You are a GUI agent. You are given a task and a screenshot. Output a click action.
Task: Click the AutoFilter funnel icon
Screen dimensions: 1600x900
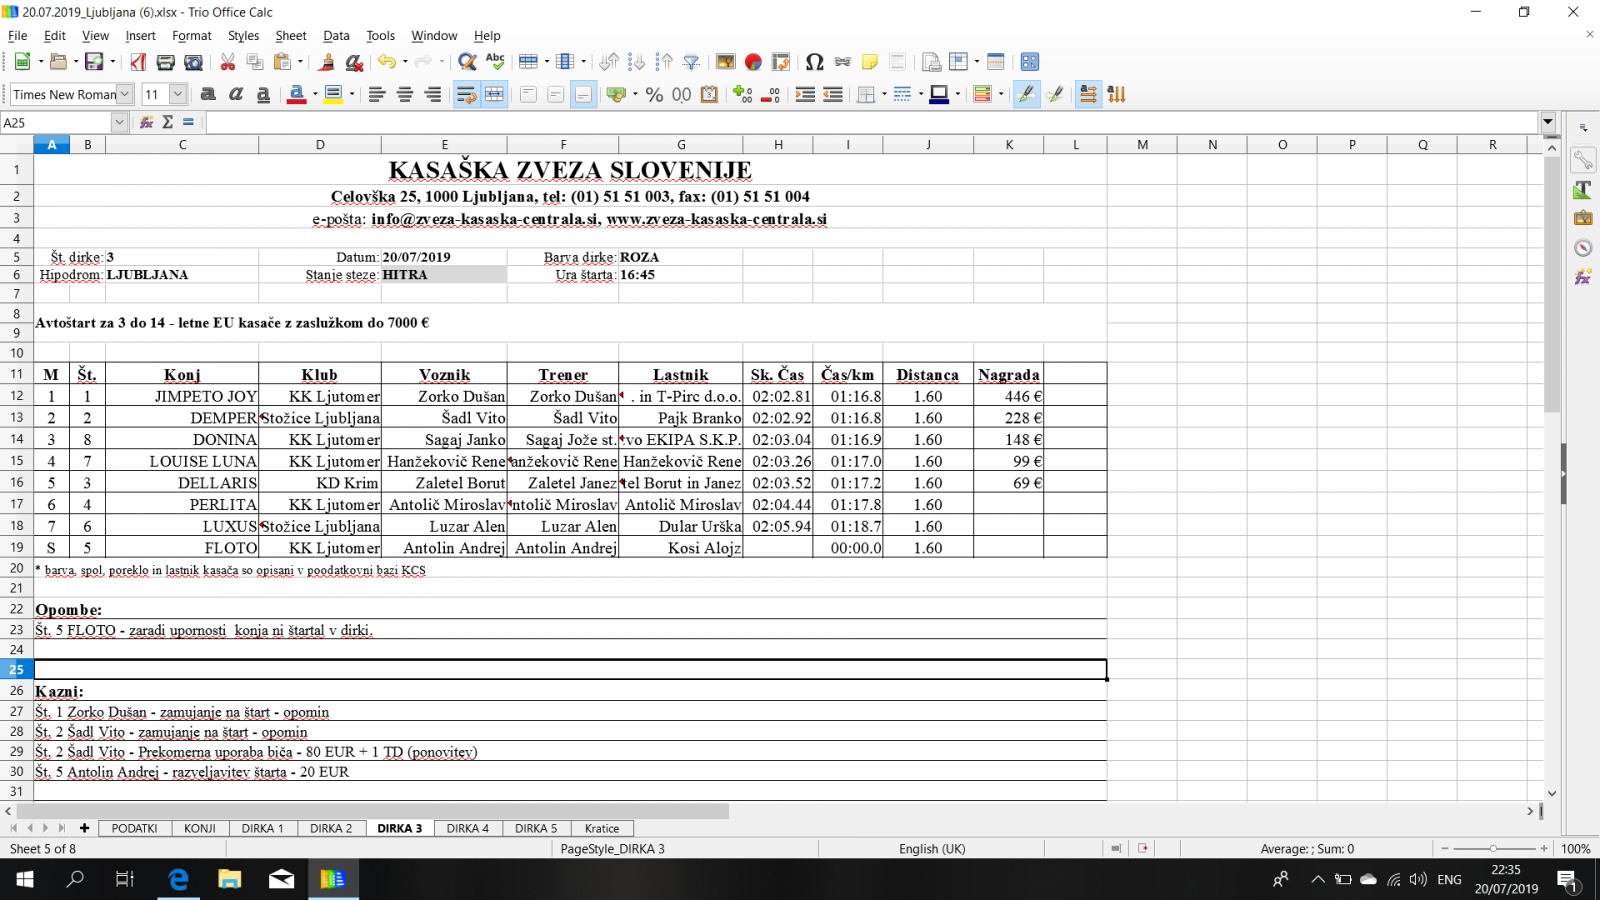click(x=691, y=62)
